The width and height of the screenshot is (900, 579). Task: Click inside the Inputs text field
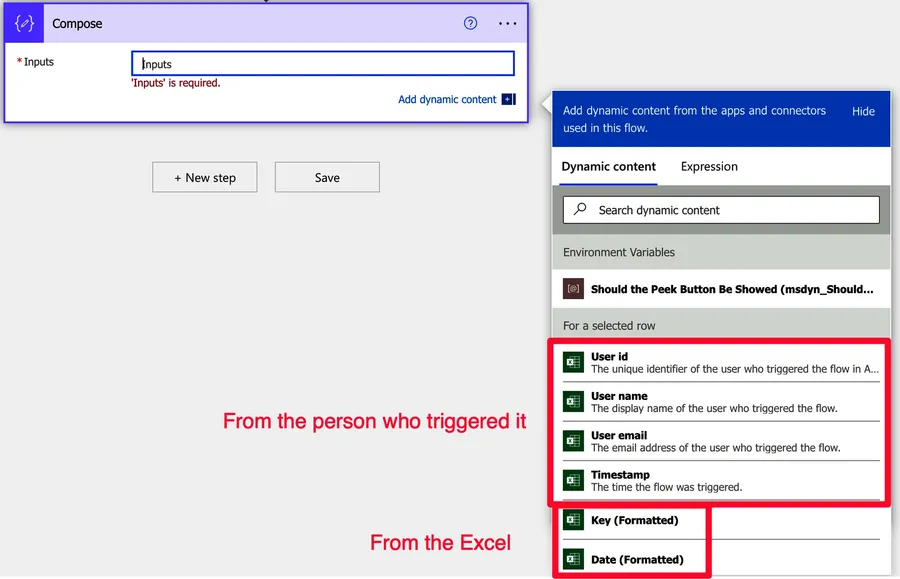tap(320, 62)
